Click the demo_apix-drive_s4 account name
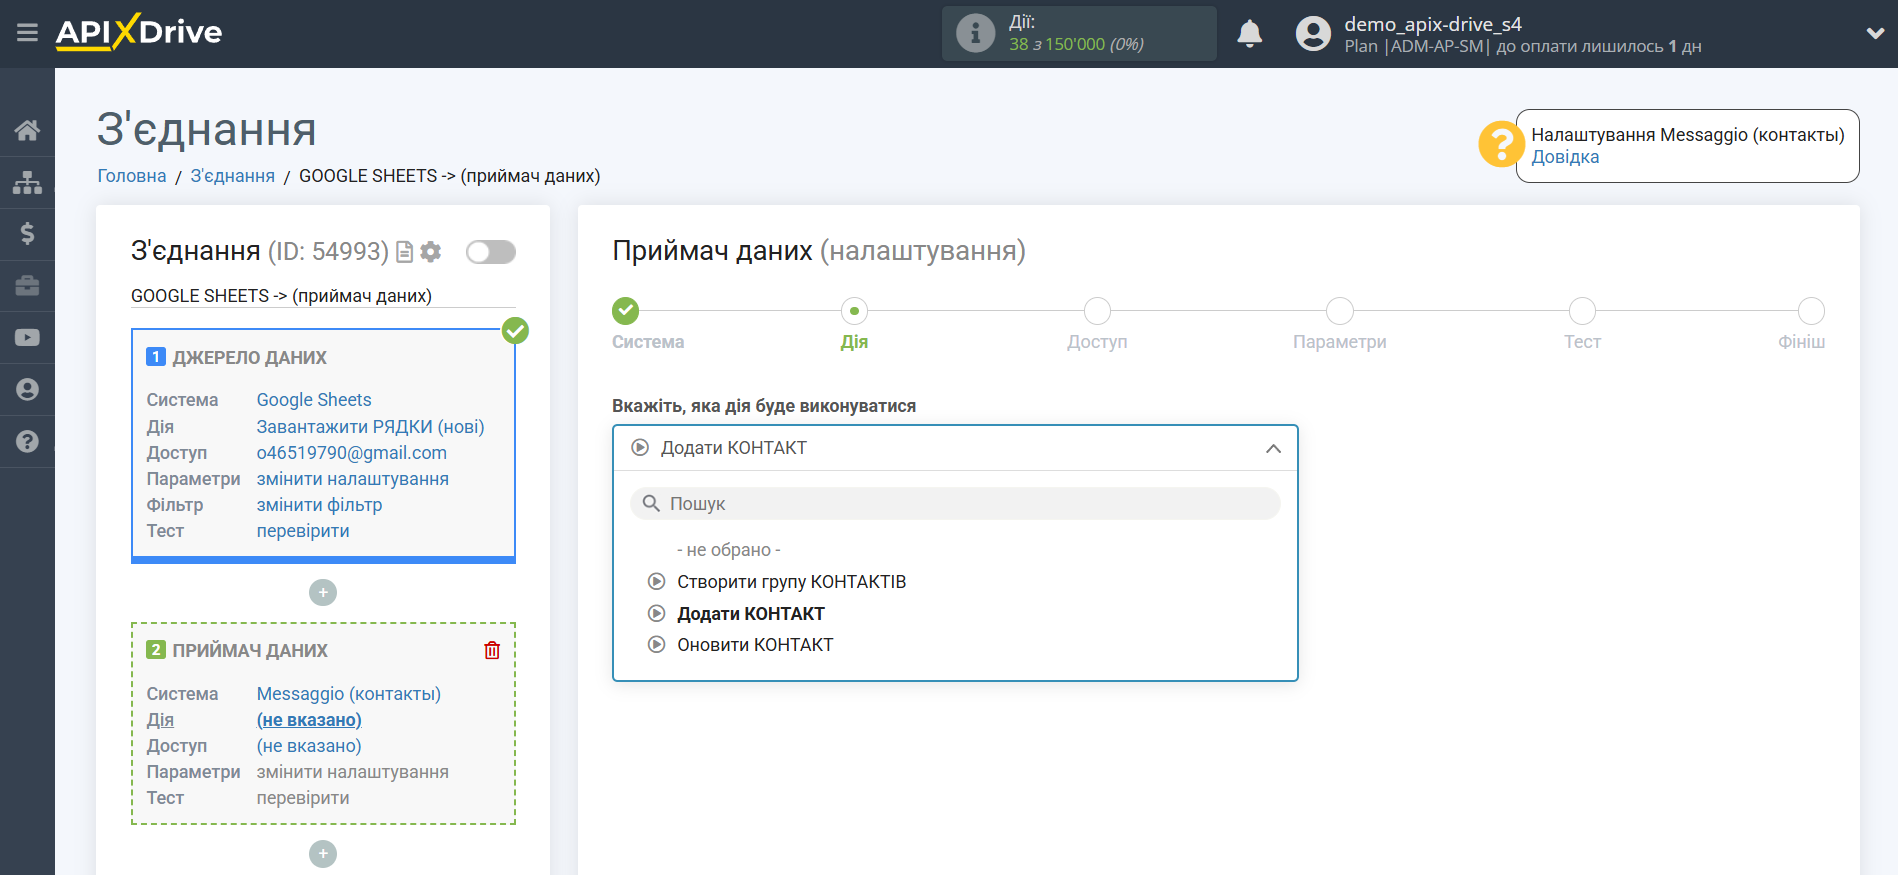The height and width of the screenshot is (875, 1898). coord(1433,24)
